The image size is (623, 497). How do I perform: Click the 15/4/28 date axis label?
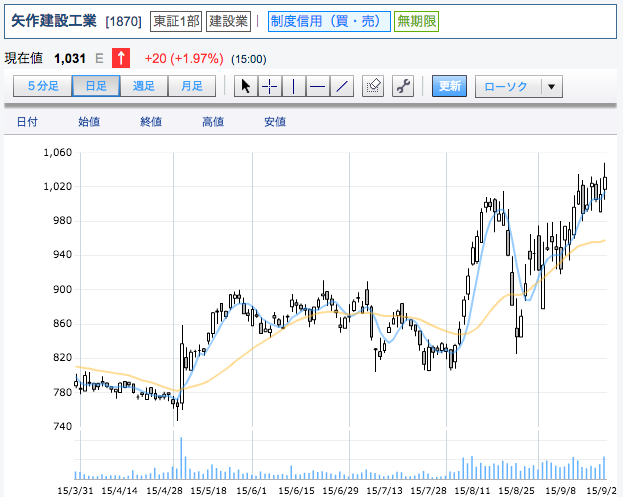pos(164,491)
